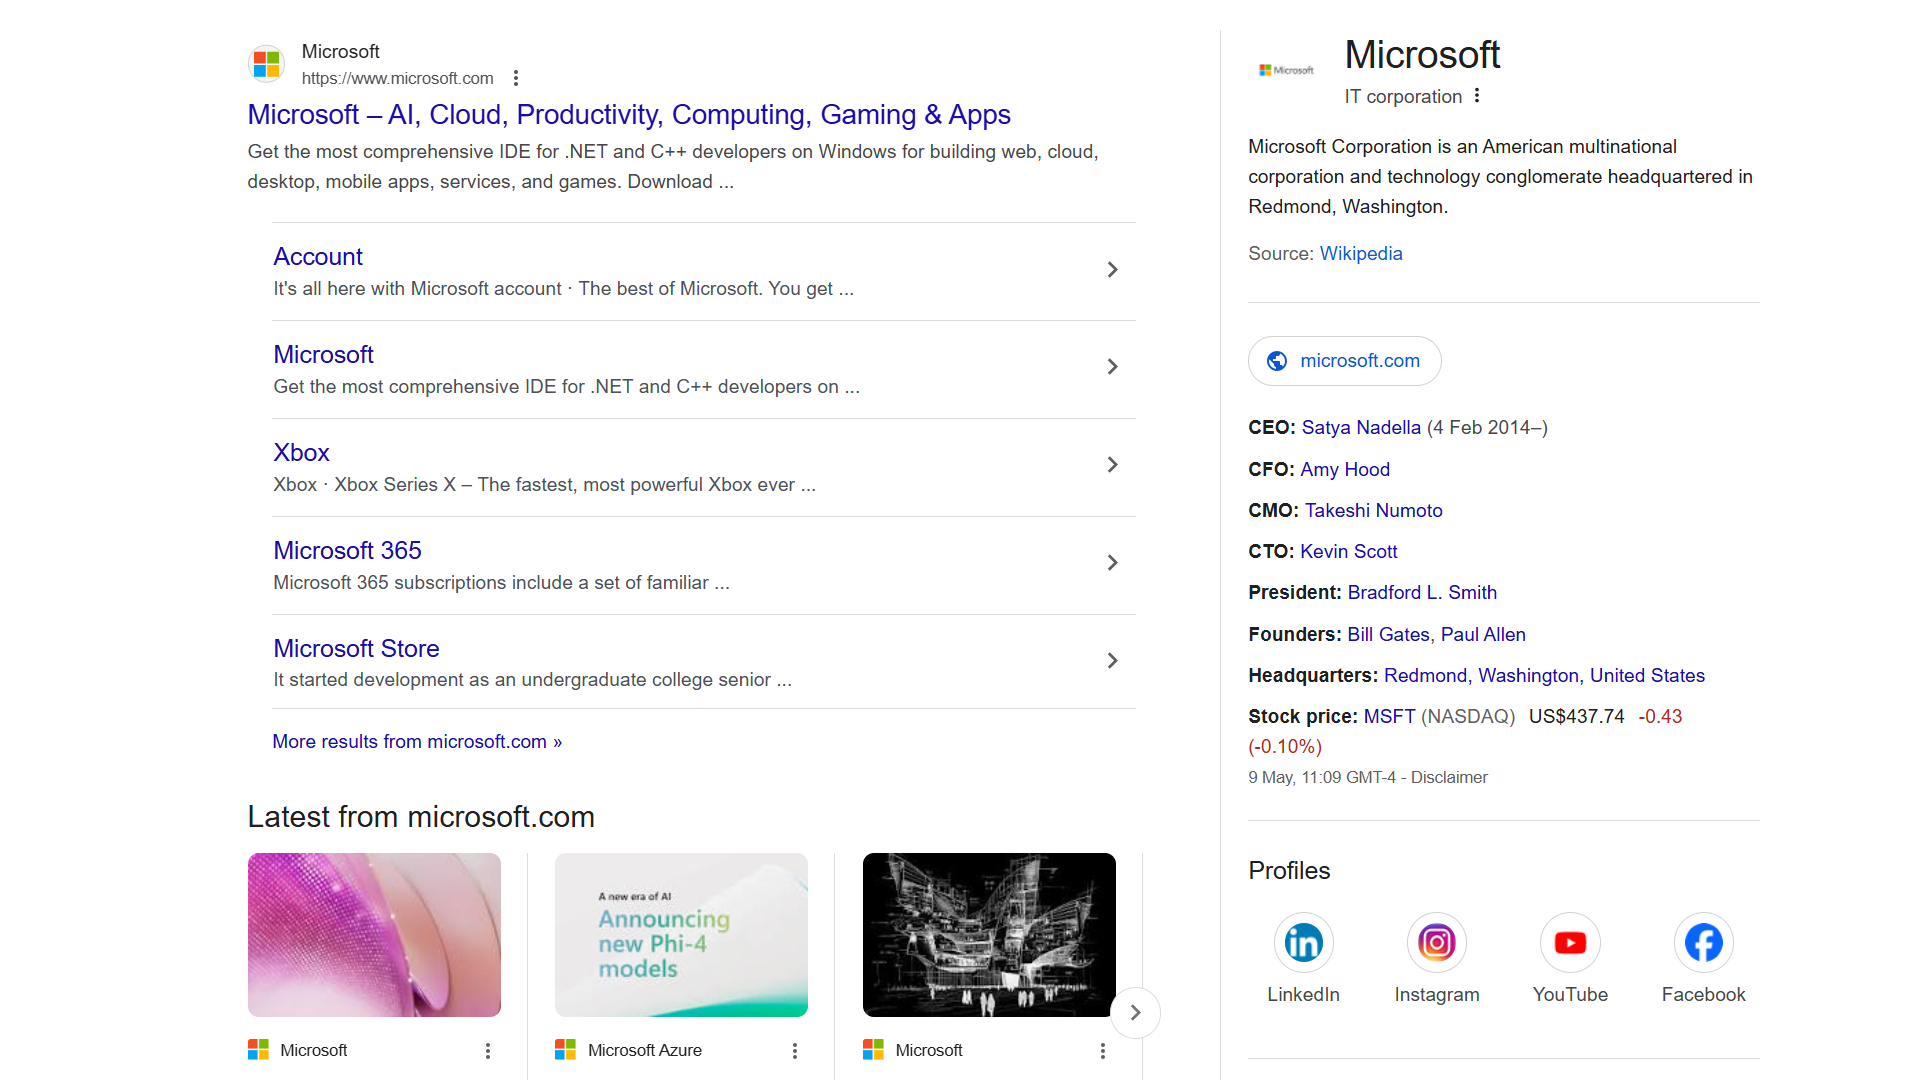
Task: Click the Microsoft sitelink title below Account
Action: click(323, 355)
